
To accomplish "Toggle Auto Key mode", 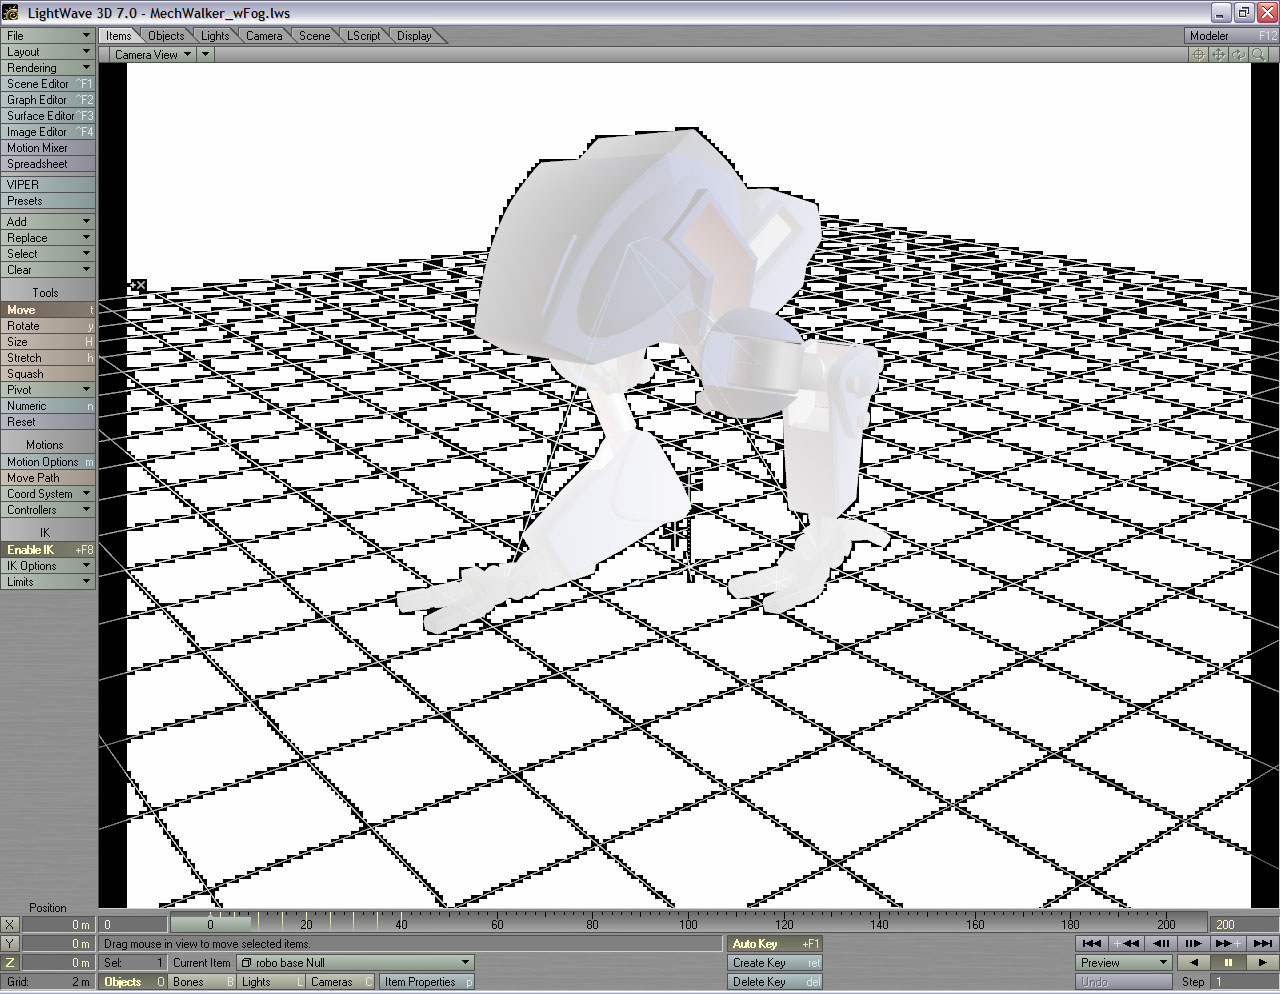I will pyautogui.click(x=776, y=944).
